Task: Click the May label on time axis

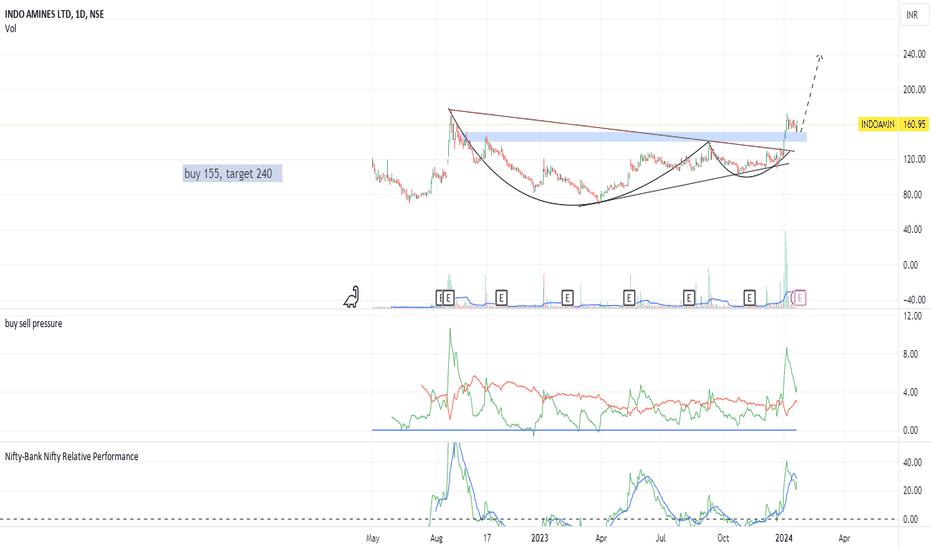Action: [x=373, y=538]
